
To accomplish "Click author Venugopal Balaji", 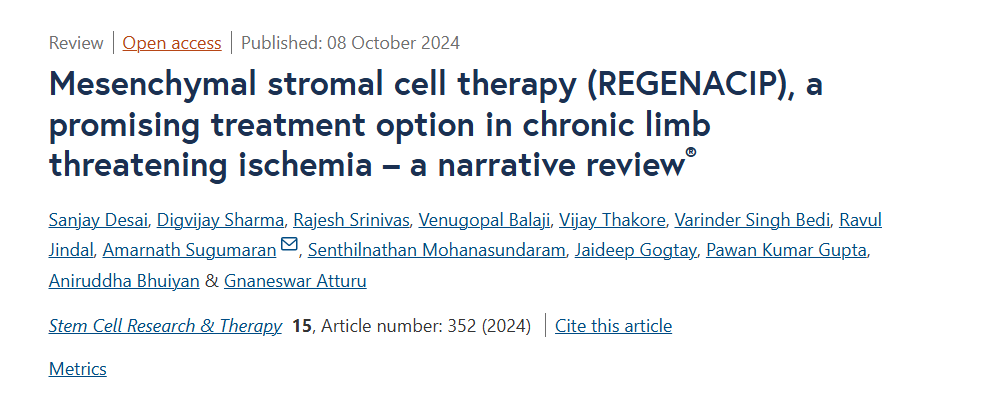I will pyautogui.click(x=484, y=220).
